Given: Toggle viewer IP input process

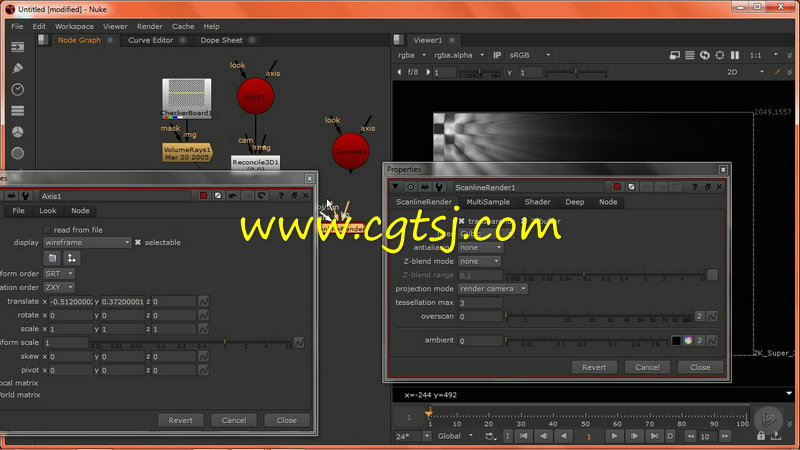Looking at the screenshot, I should point(497,55).
